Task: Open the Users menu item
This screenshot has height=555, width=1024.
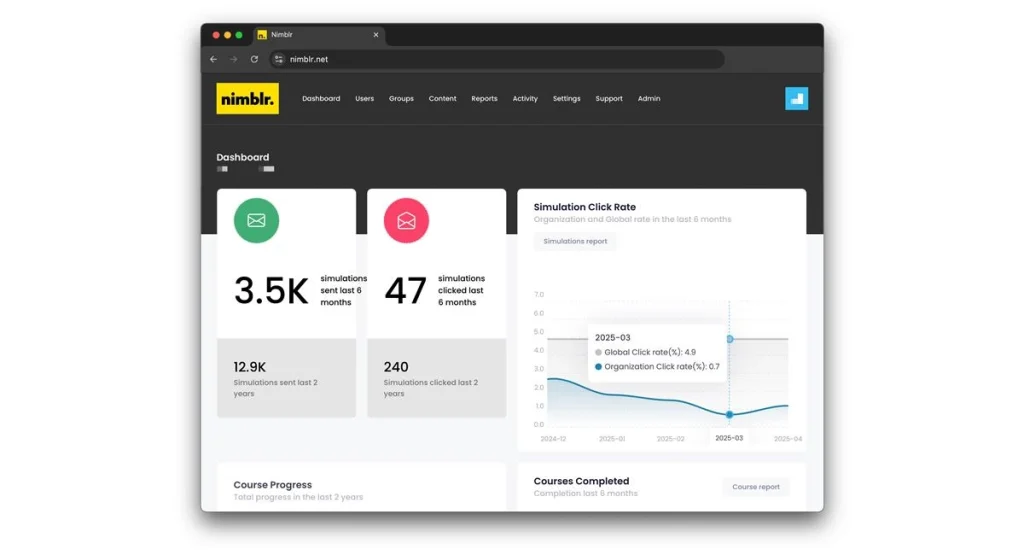Action: [364, 99]
